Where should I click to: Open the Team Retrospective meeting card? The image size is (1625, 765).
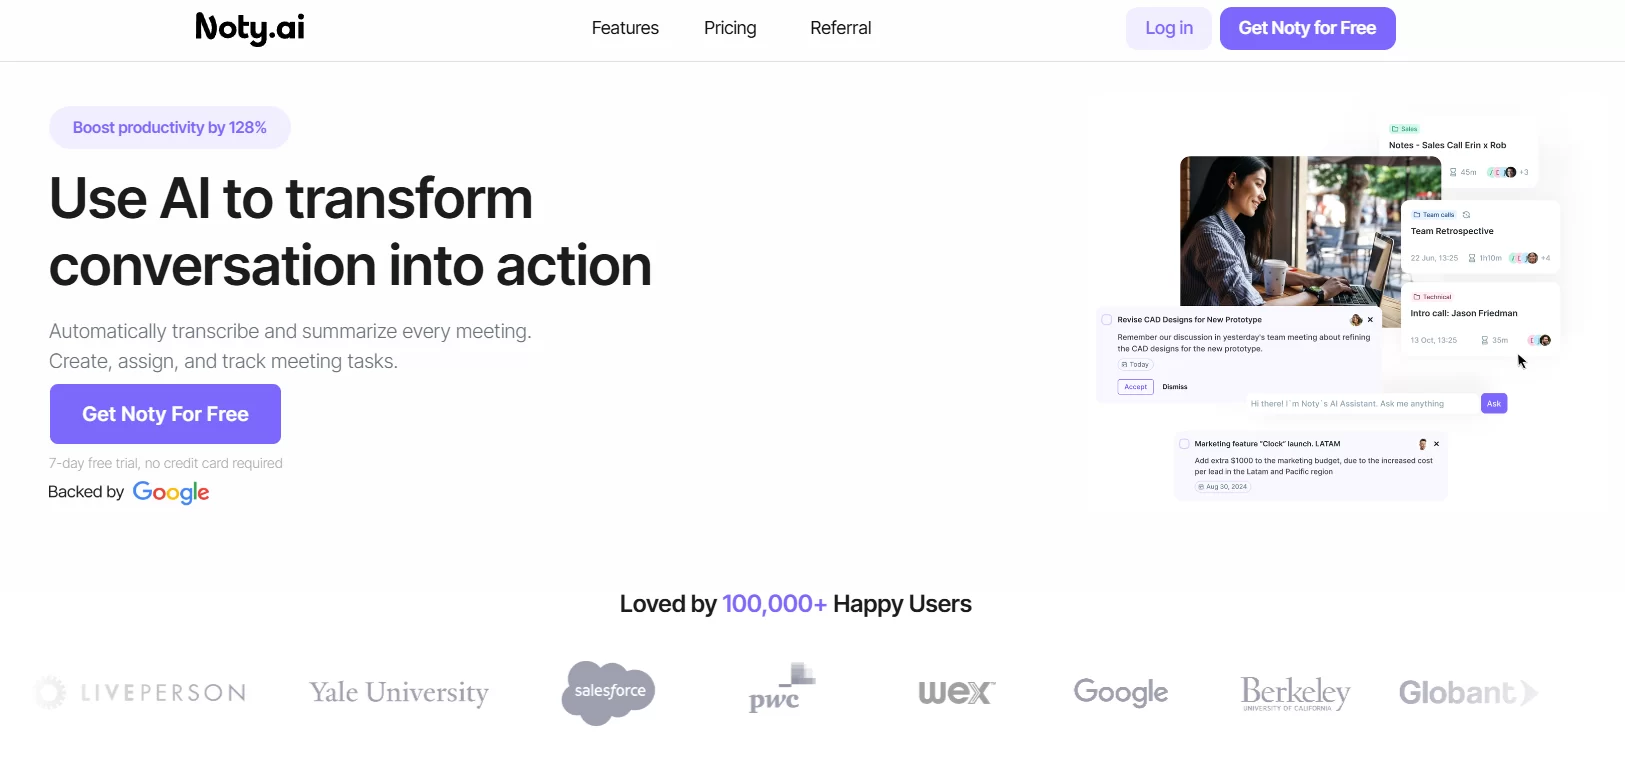[x=1479, y=236]
